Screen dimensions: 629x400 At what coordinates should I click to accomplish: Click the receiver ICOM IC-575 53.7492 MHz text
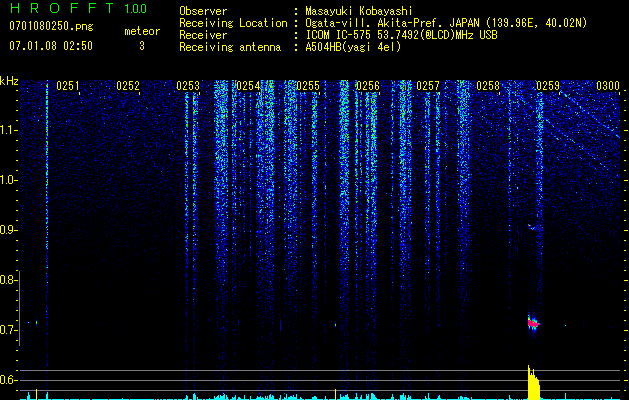pyautogui.click(x=401, y=35)
